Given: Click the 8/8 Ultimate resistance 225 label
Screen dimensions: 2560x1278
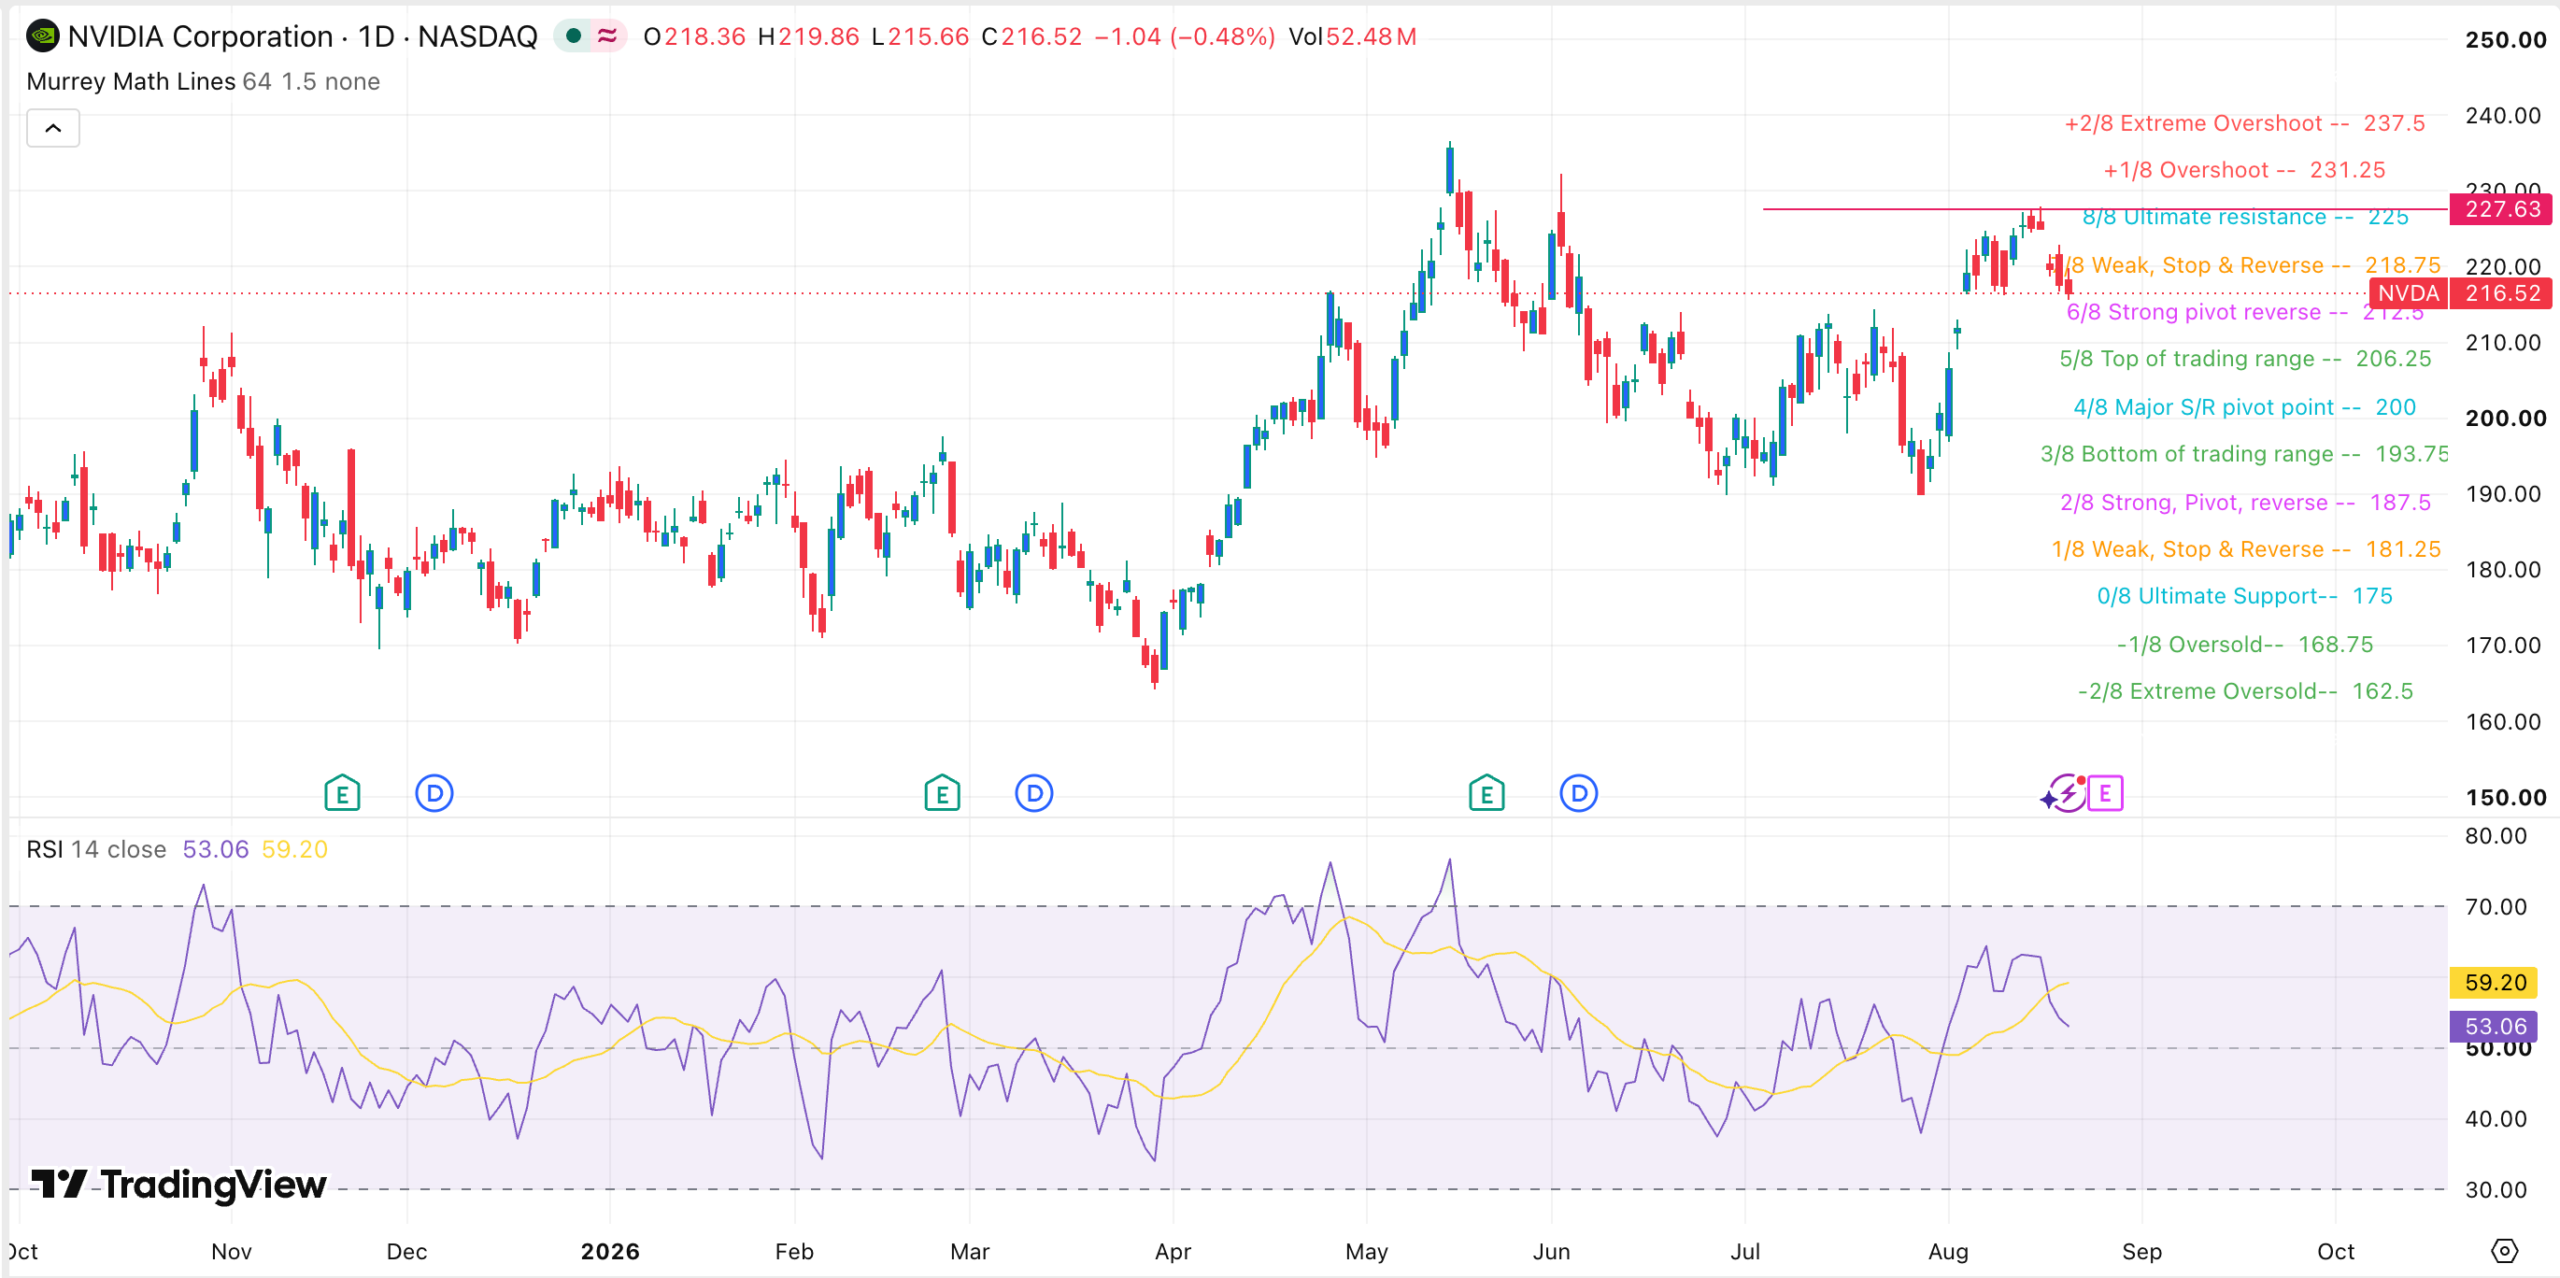Looking at the screenshot, I should 2245,218.
